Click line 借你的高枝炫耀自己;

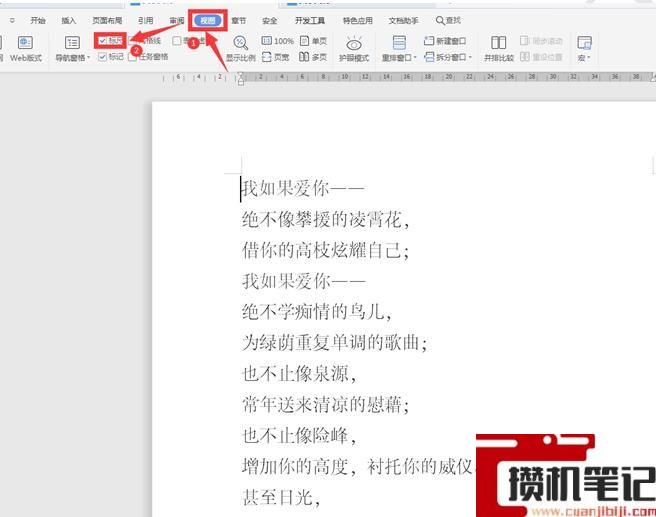point(325,251)
